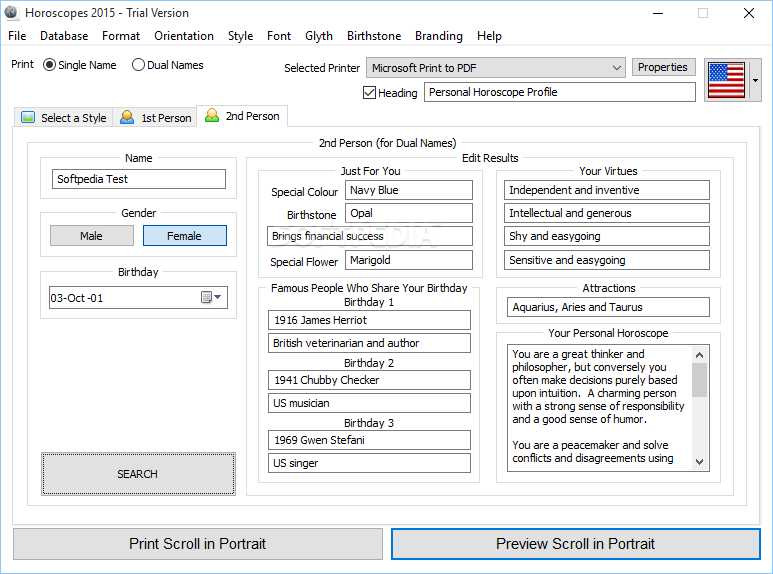Viewport: 773px width, 574px height.
Task: Click the Birthstone Opal field
Action: (x=409, y=214)
